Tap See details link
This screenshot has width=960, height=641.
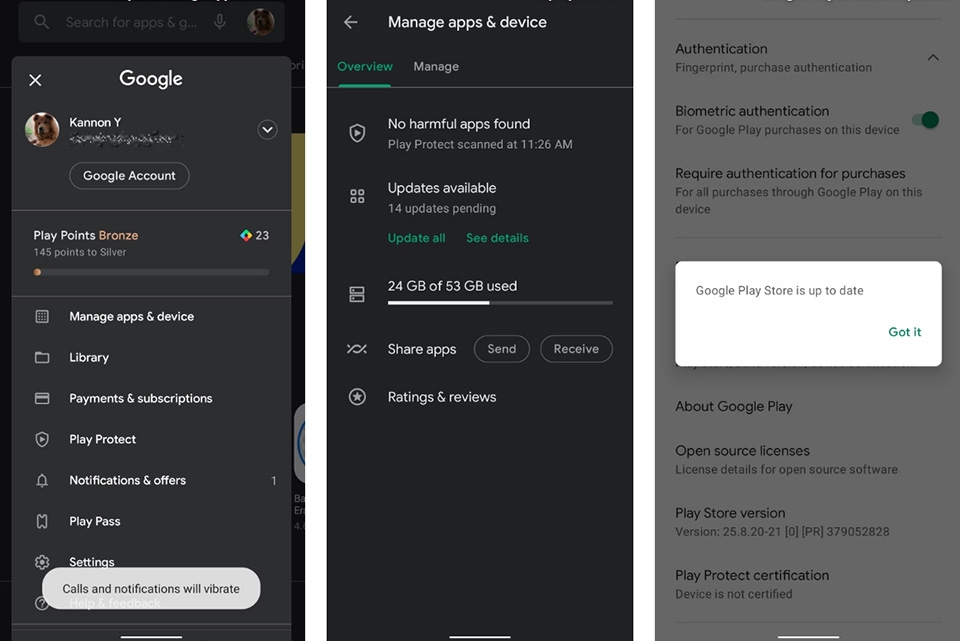pyautogui.click(x=497, y=238)
